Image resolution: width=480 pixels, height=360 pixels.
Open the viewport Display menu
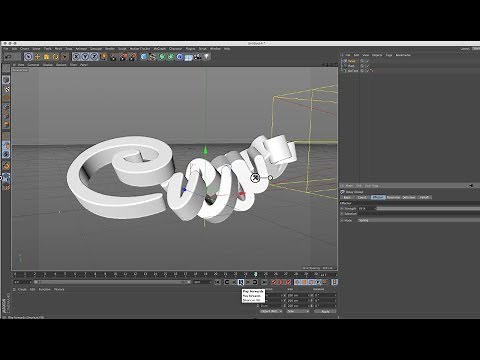(x=48, y=65)
